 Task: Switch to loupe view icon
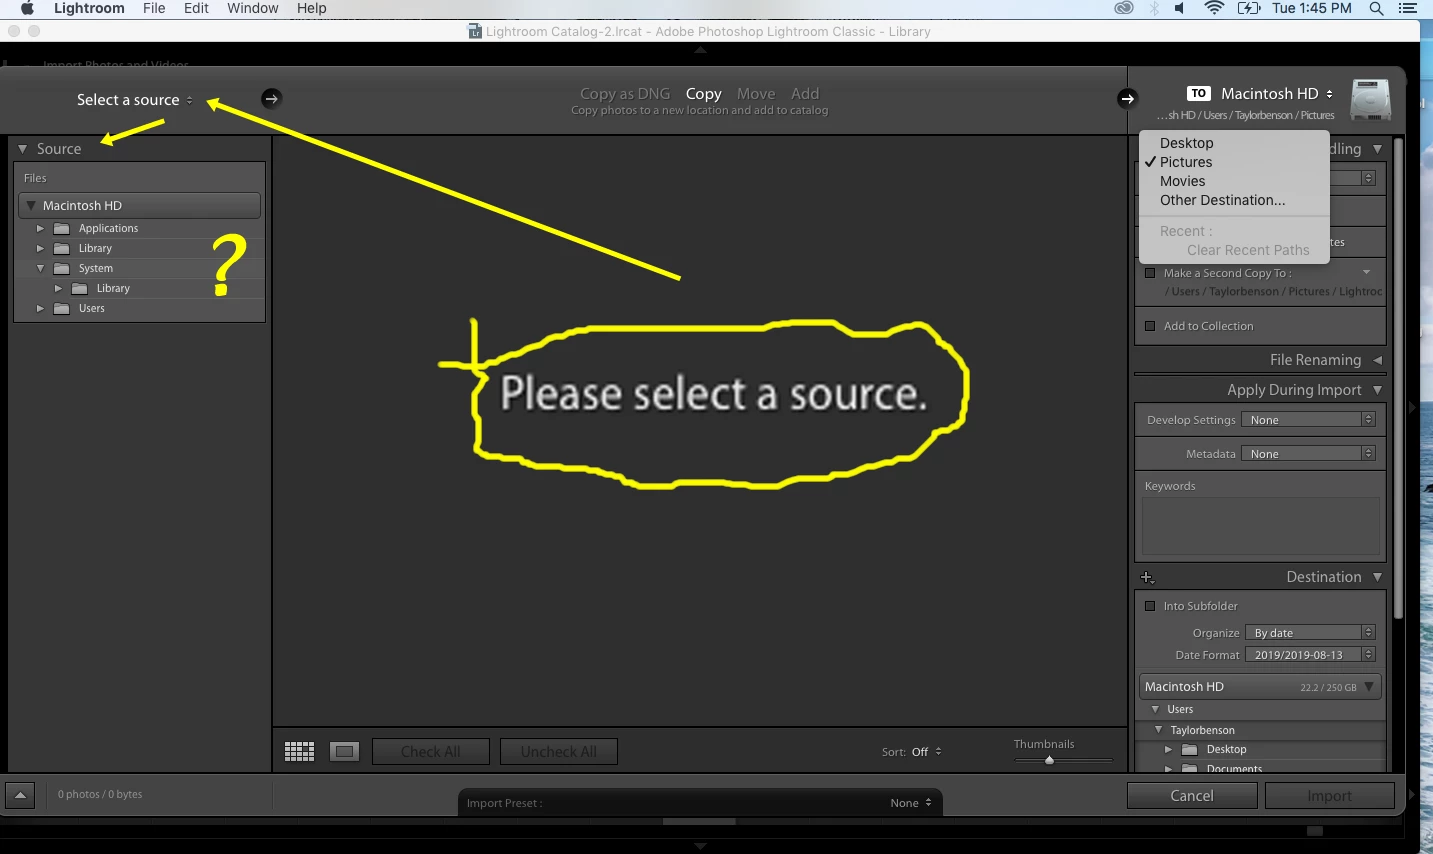tap(344, 751)
